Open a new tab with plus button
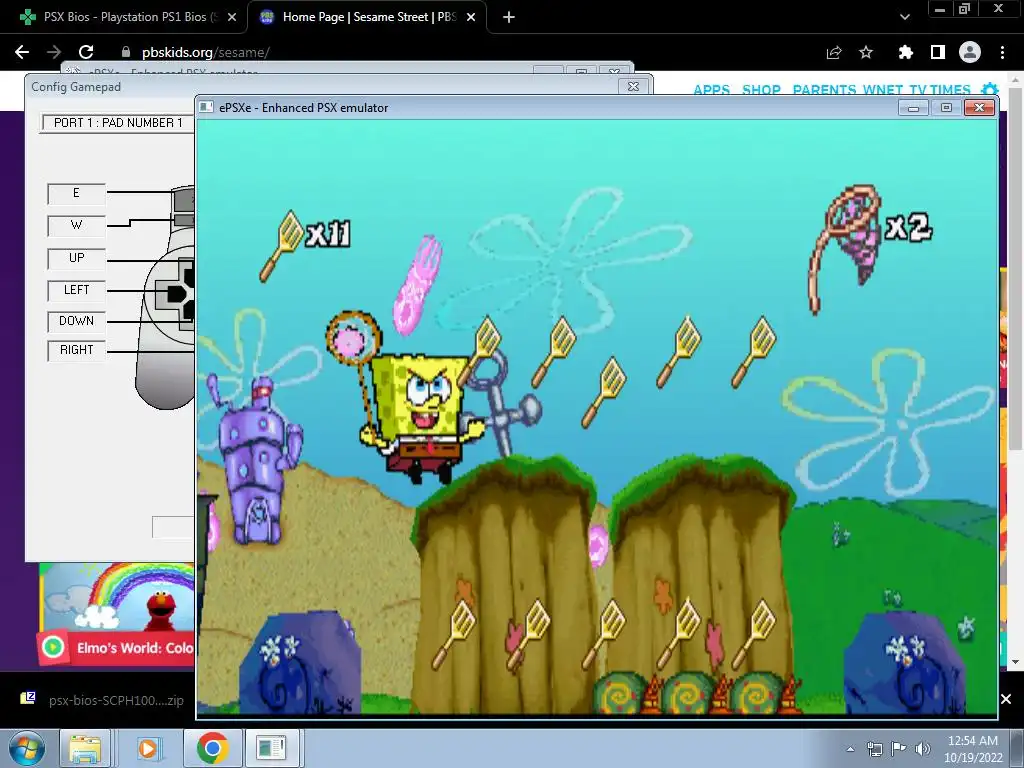1024x768 pixels. click(509, 17)
